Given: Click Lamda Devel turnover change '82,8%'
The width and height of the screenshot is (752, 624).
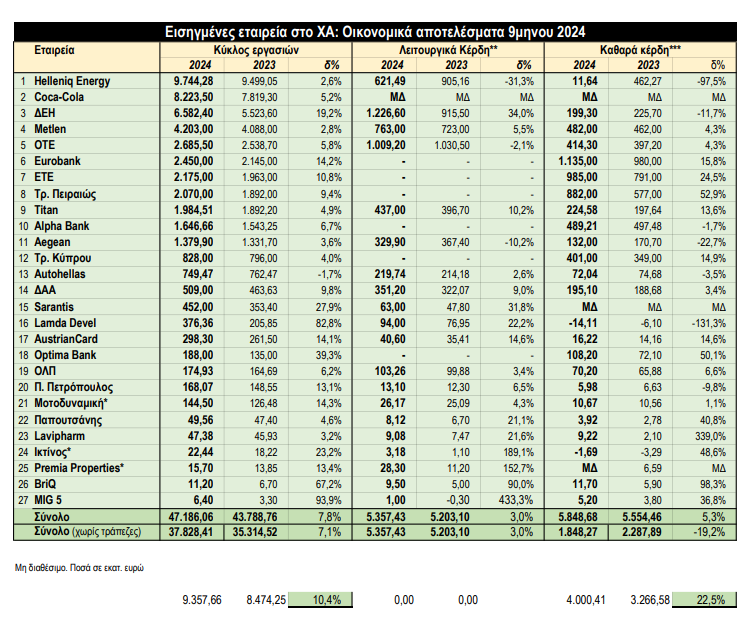Looking at the screenshot, I should [329, 324].
